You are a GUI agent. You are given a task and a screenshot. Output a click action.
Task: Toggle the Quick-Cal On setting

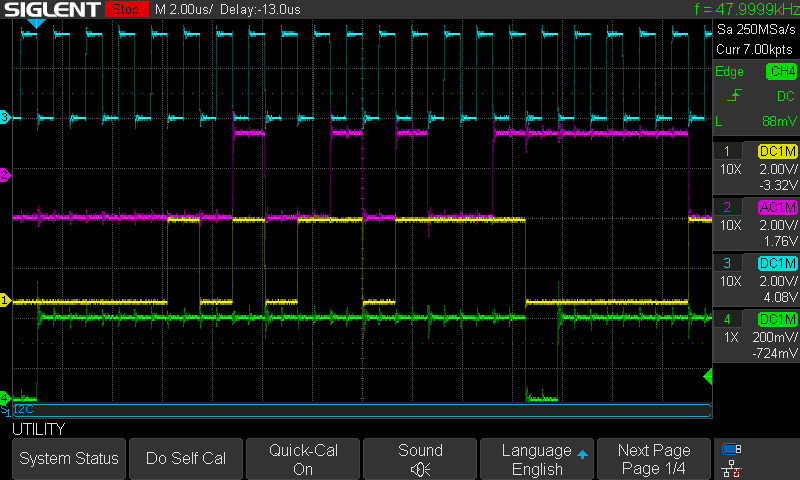pyautogui.click(x=303, y=459)
